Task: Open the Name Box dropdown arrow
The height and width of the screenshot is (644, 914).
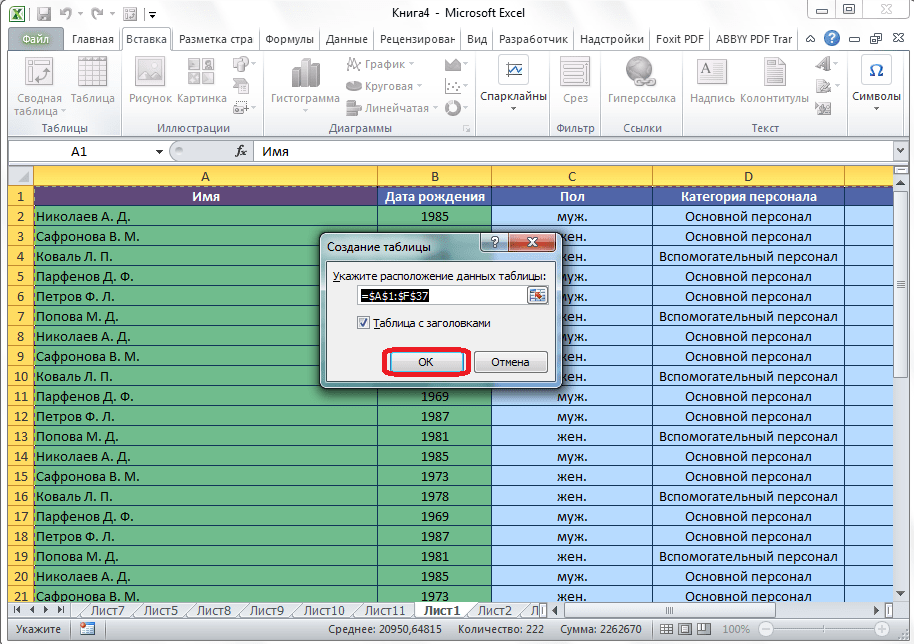Action: 159,151
